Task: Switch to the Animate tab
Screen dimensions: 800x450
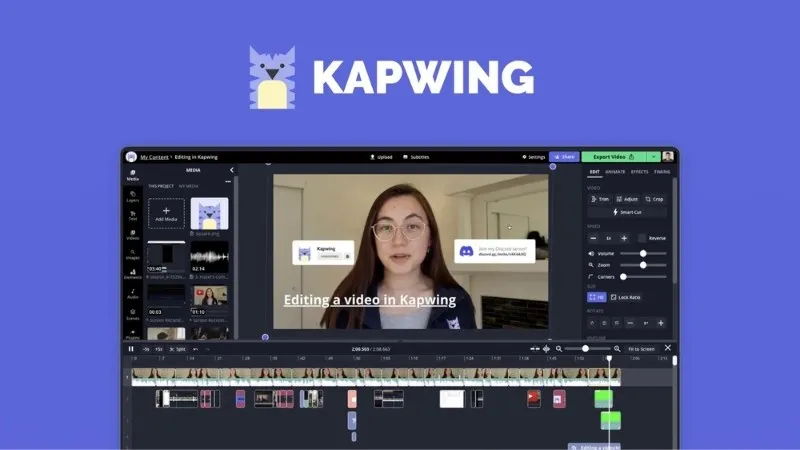Action: [x=616, y=172]
